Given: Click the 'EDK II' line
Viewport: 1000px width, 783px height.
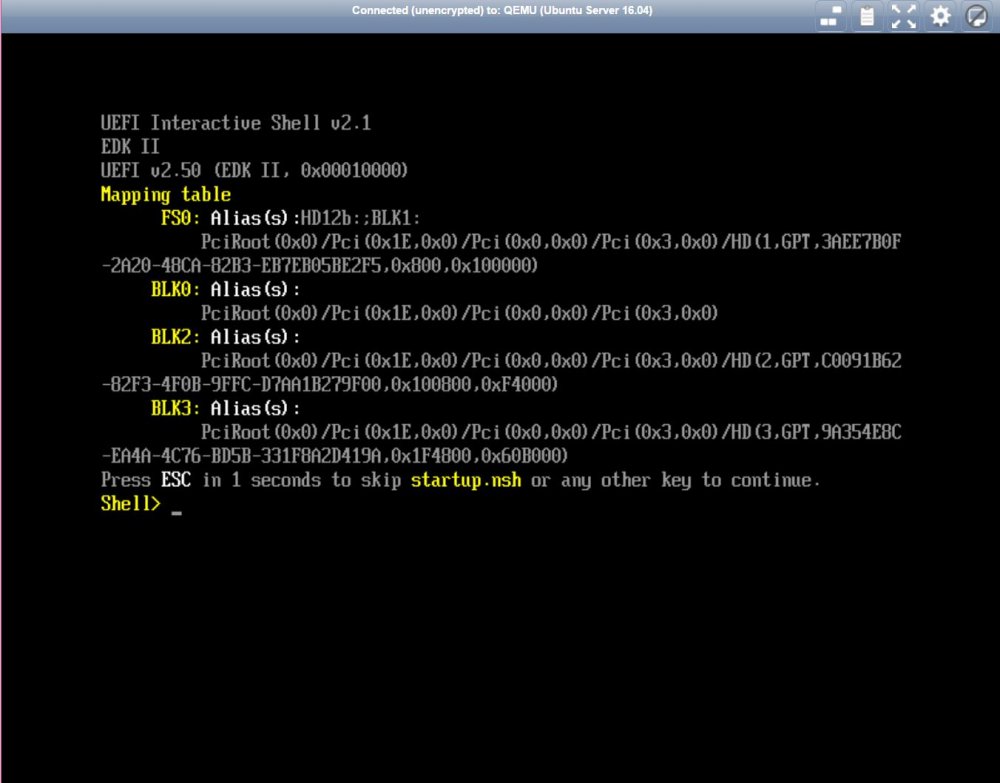Looking at the screenshot, I should point(129,147).
